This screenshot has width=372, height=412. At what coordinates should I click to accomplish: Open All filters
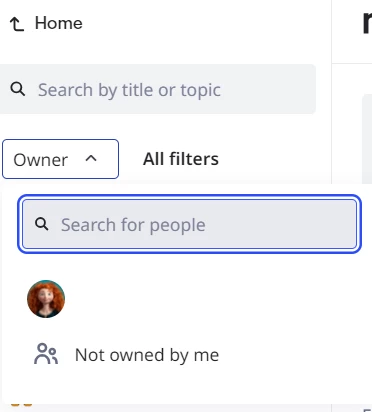[x=181, y=159]
